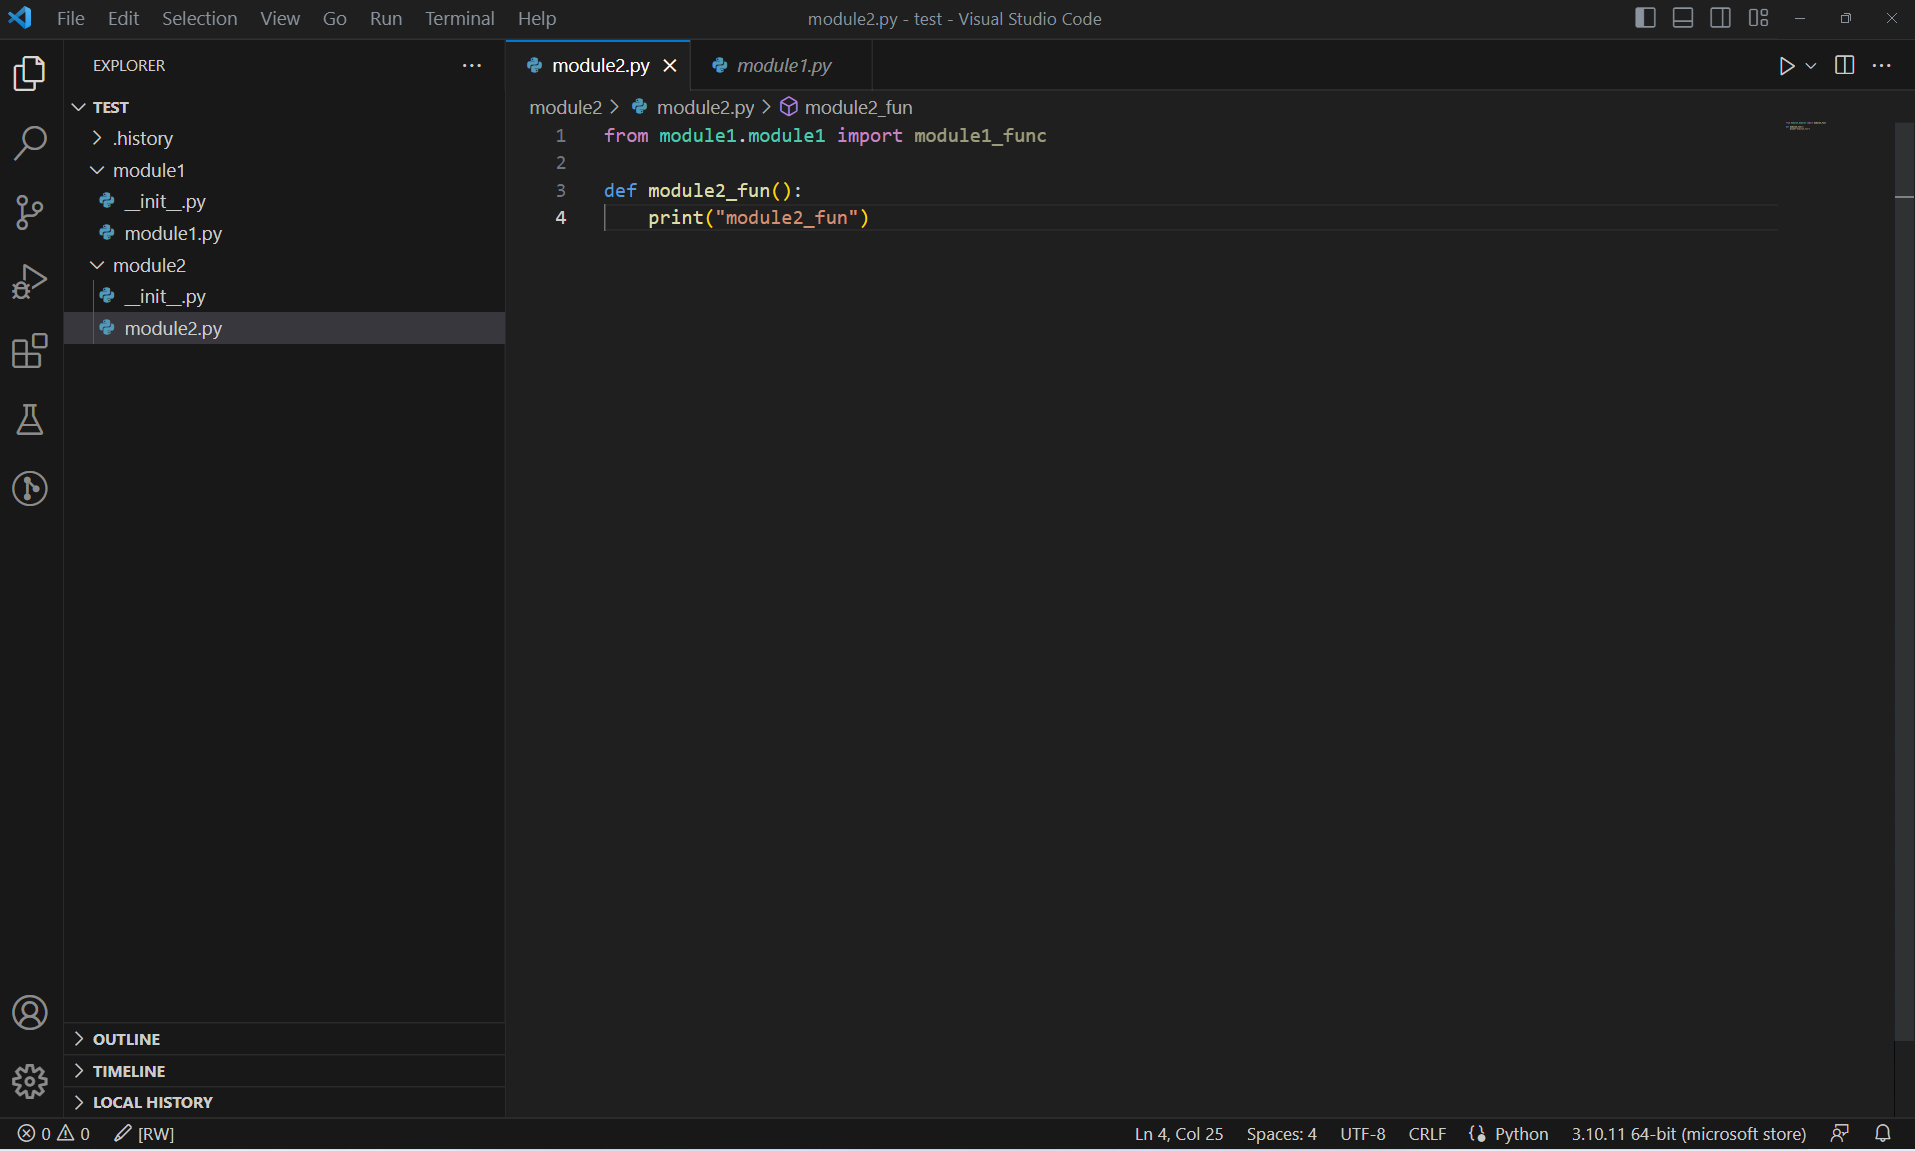Screen dimensions: 1915x1151
Task: Split the editor to the right
Action: (x=1845, y=66)
